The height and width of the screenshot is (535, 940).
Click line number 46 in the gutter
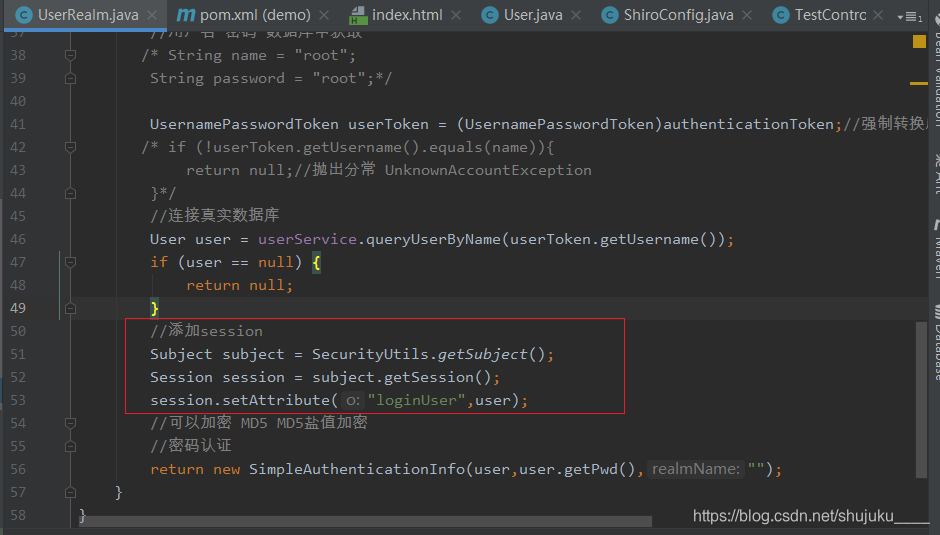point(18,239)
